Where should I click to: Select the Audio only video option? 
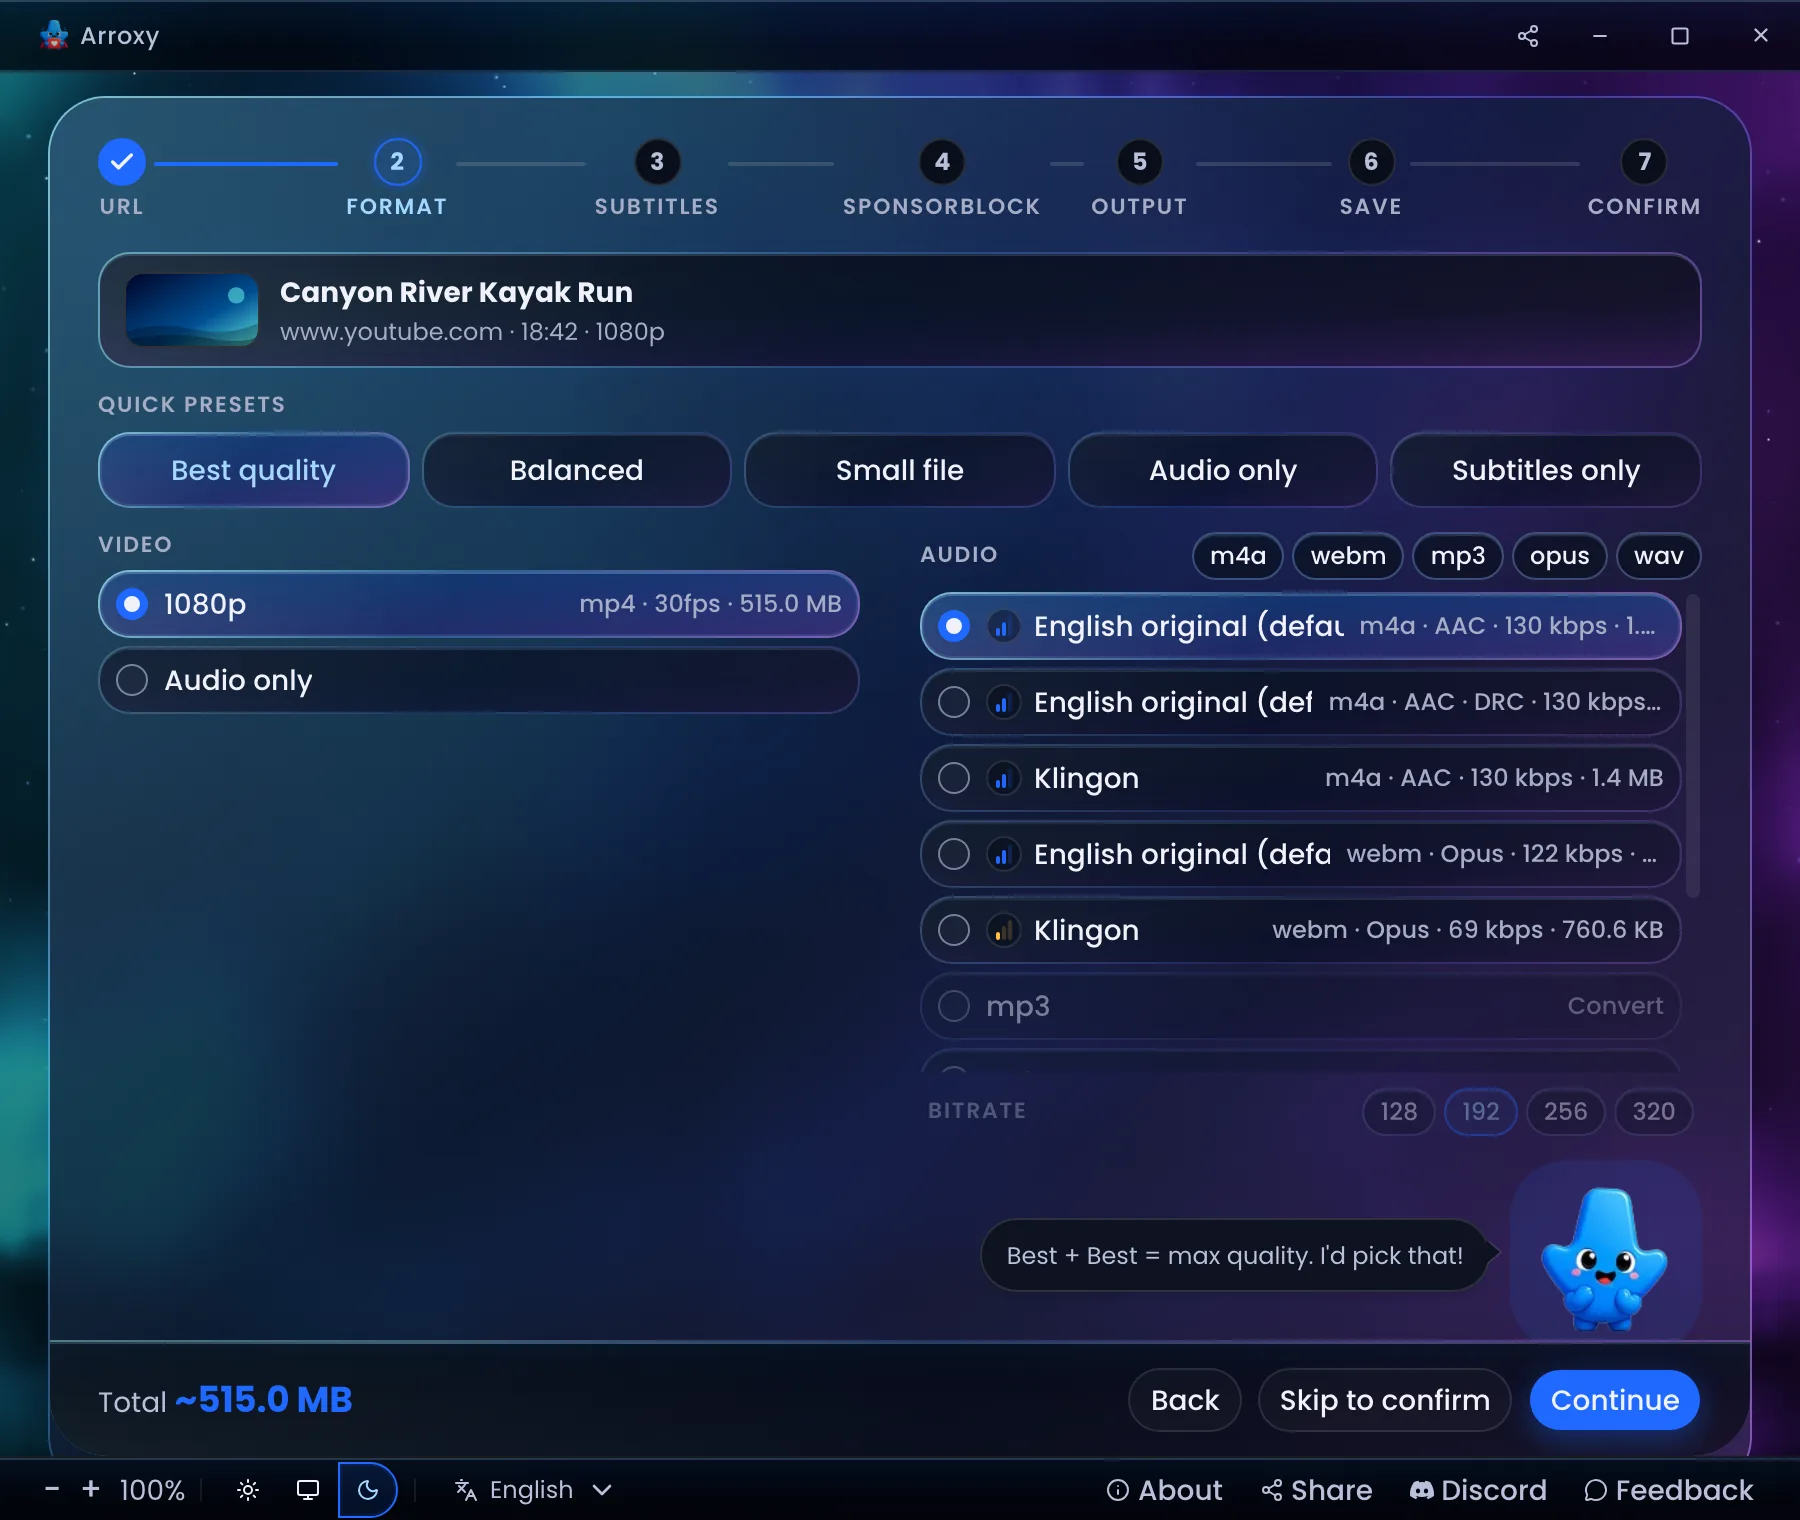[x=479, y=680]
